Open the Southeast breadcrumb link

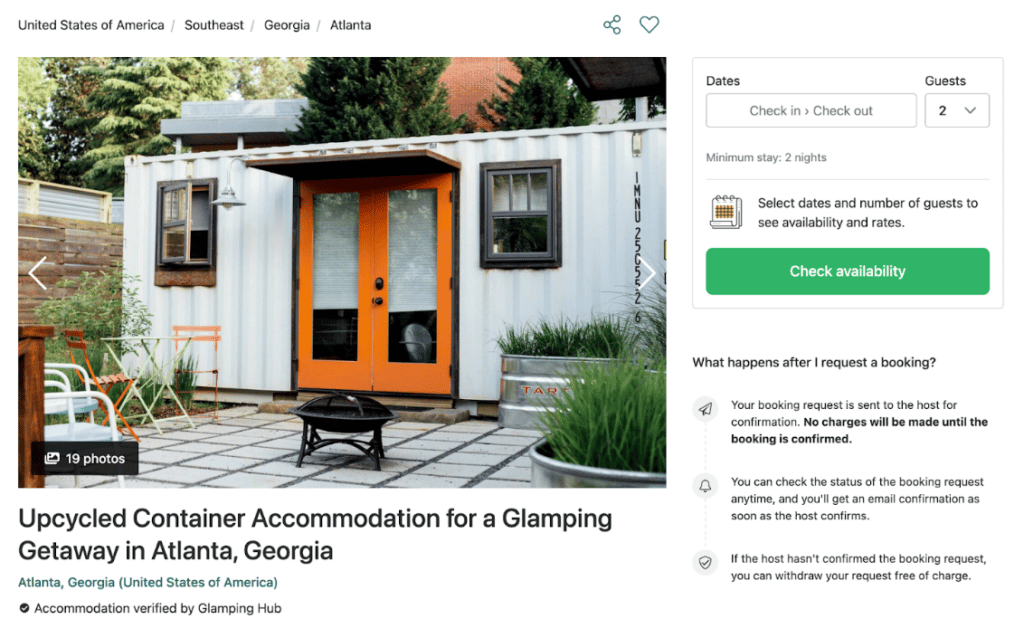214,25
